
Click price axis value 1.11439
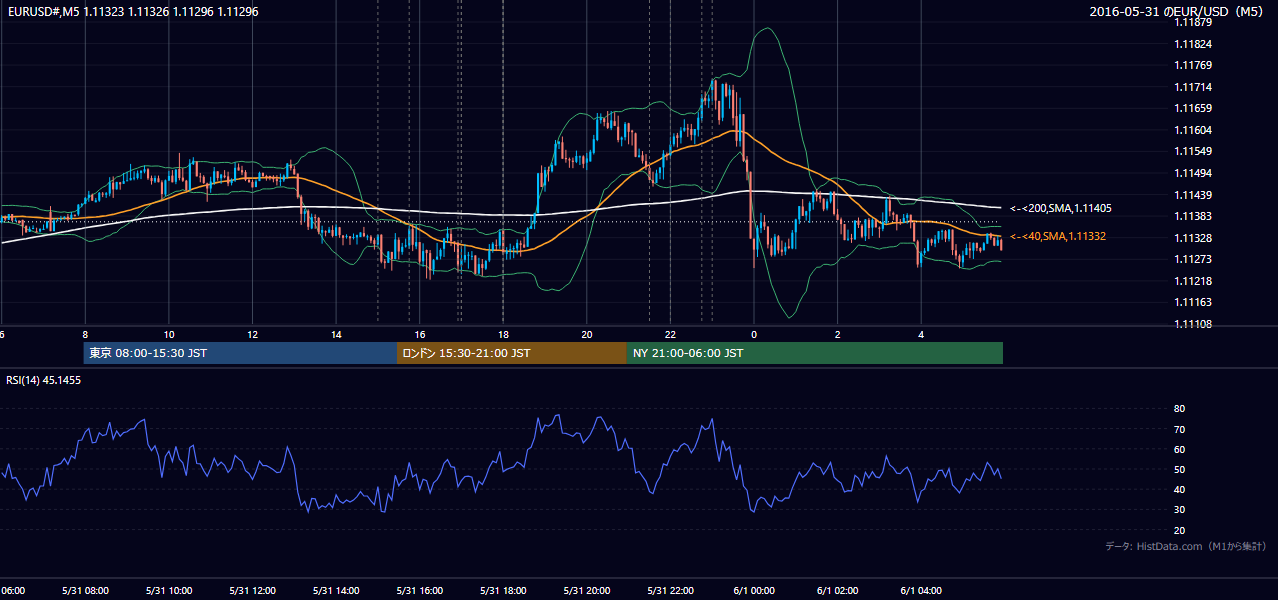click(1193, 194)
